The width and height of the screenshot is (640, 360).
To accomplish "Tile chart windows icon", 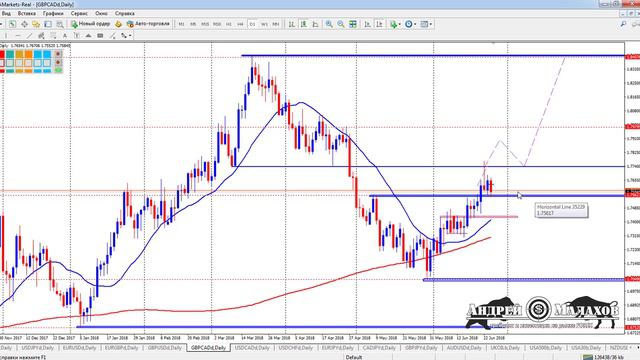I will coord(353,24).
